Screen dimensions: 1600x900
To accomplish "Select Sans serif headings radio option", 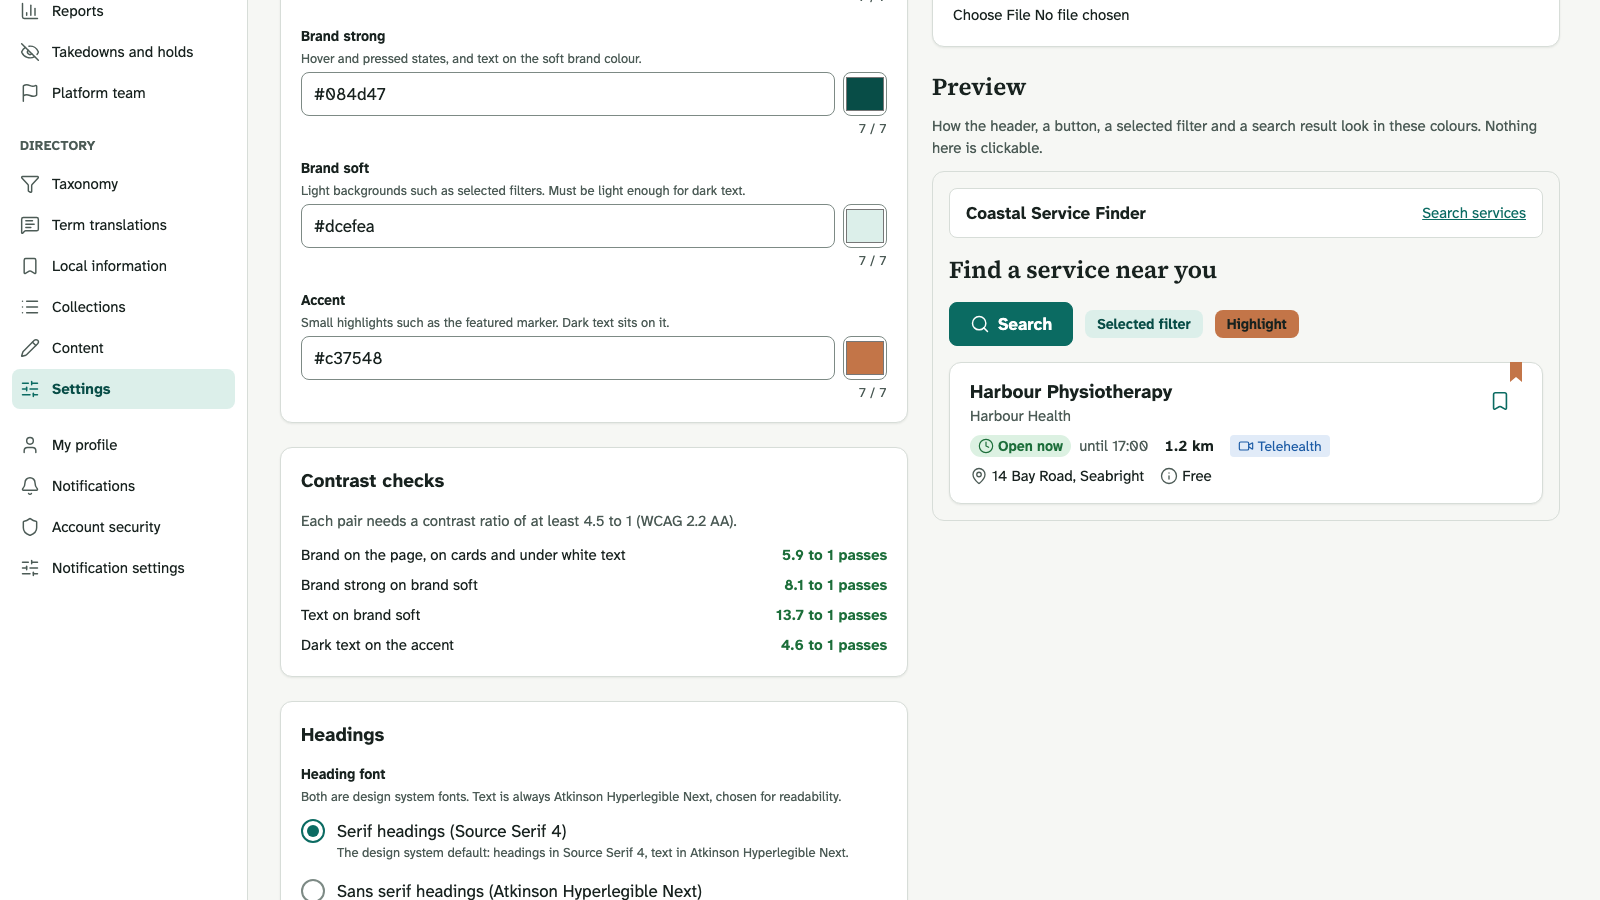I will [313, 891].
